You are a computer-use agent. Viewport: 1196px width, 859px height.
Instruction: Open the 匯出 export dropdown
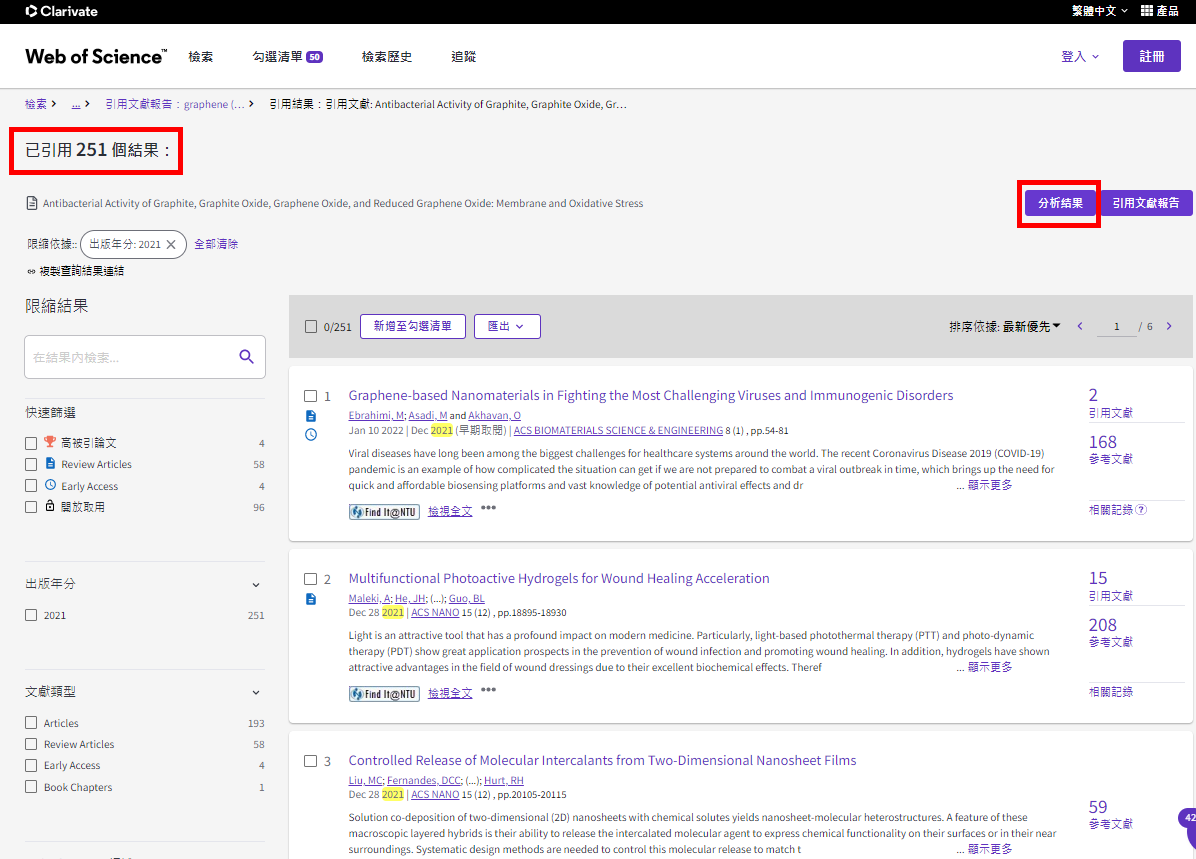coord(507,327)
